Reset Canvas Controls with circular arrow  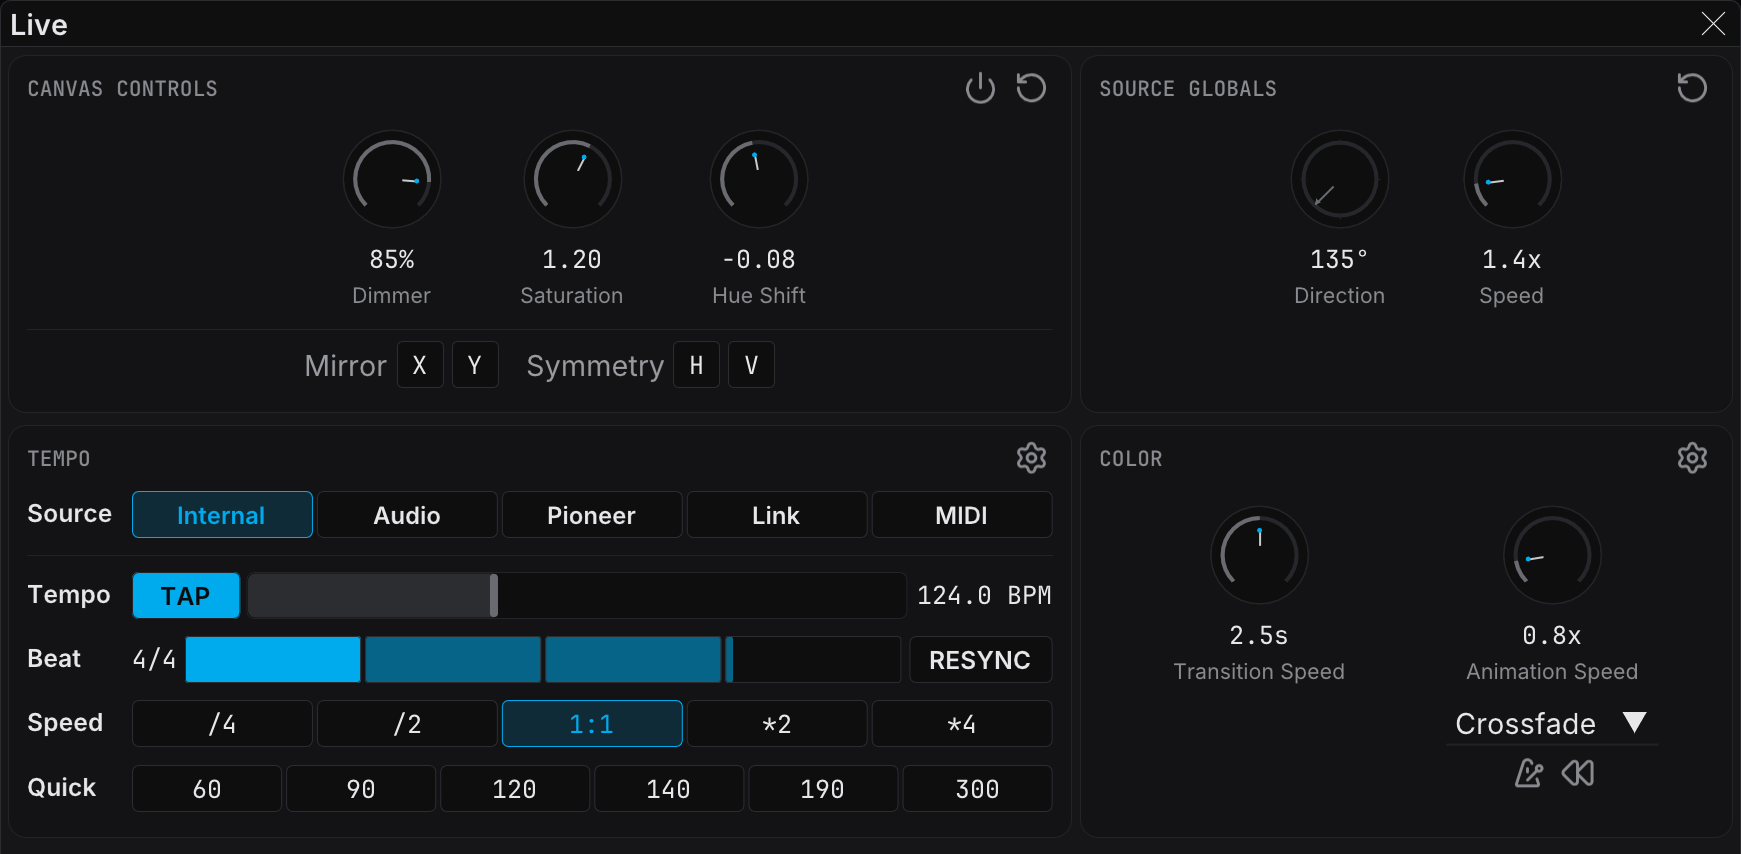click(x=1031, y=88)
